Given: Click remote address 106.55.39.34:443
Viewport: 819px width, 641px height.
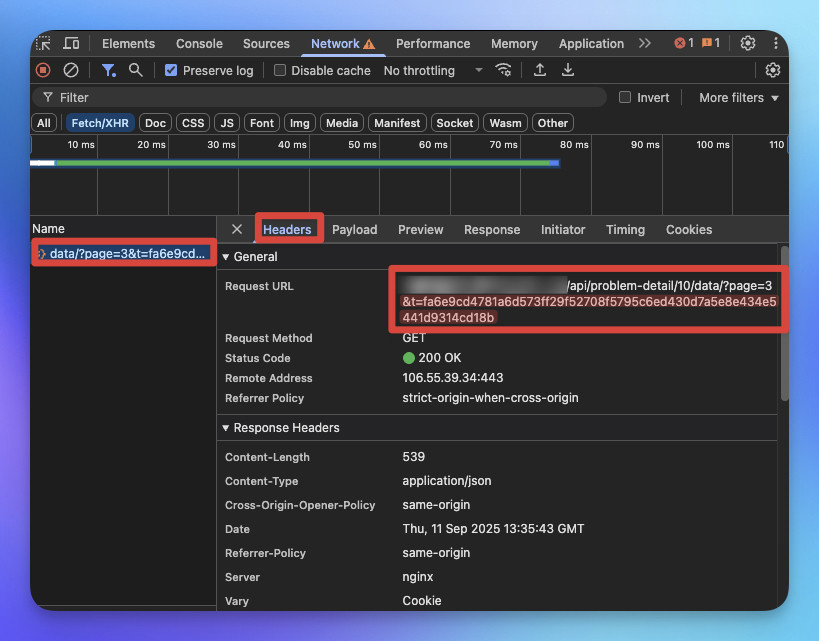Looking at the screenshot, I should (x=452, y=378).
